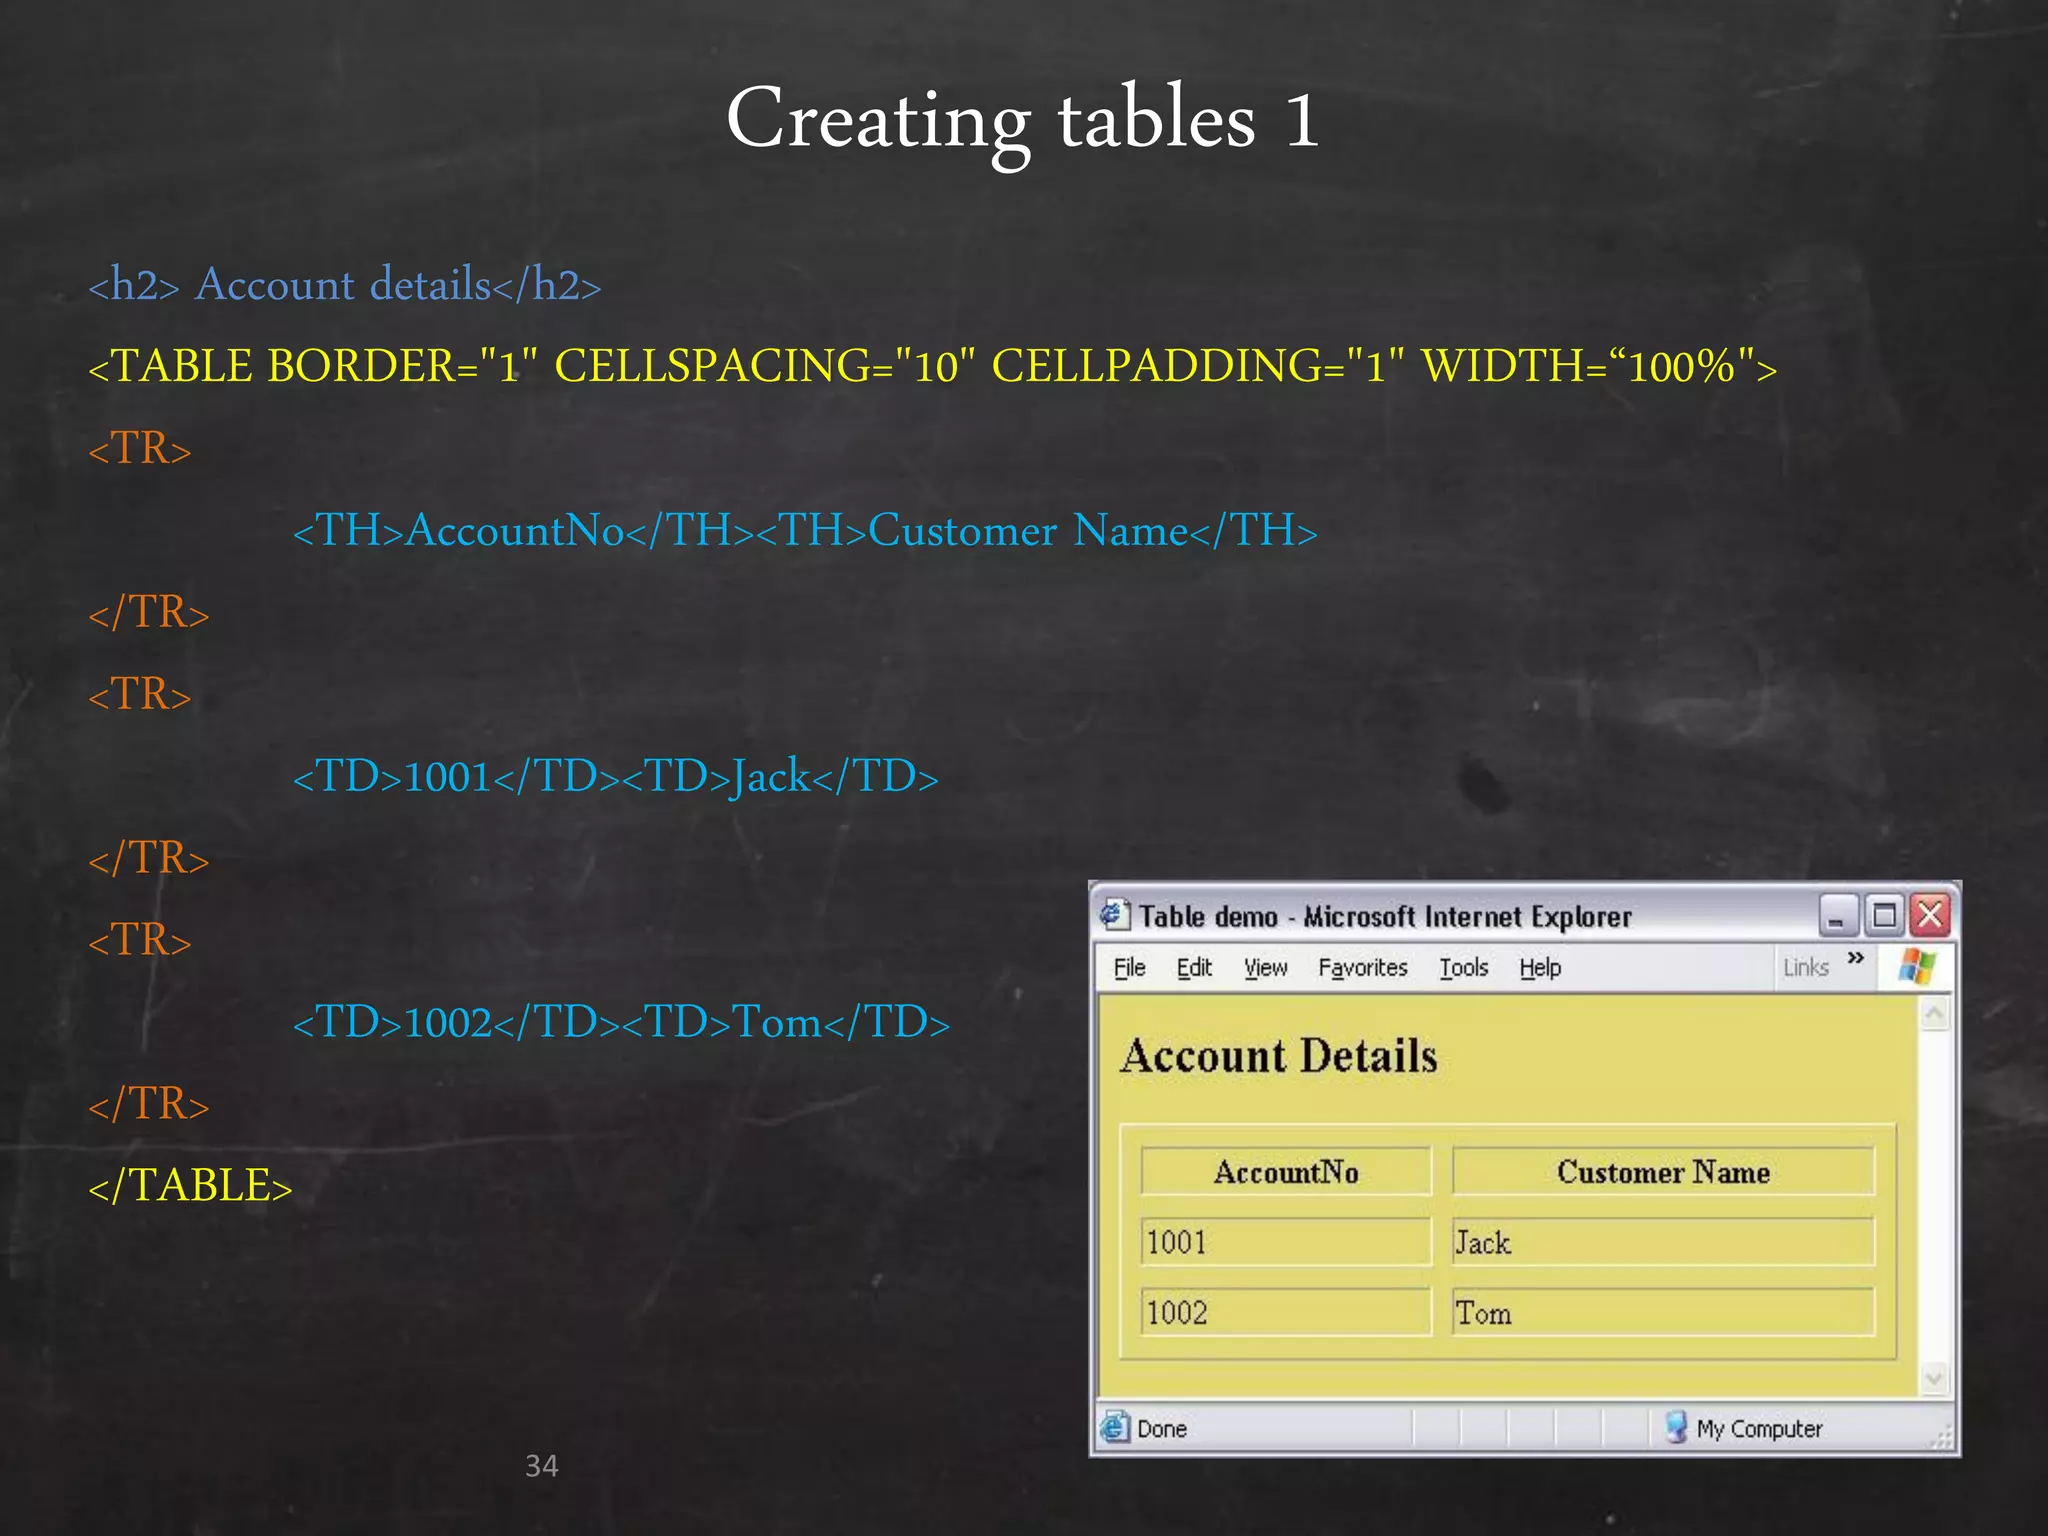Expand the Links toolbar double chevron

coord(1856,958)
